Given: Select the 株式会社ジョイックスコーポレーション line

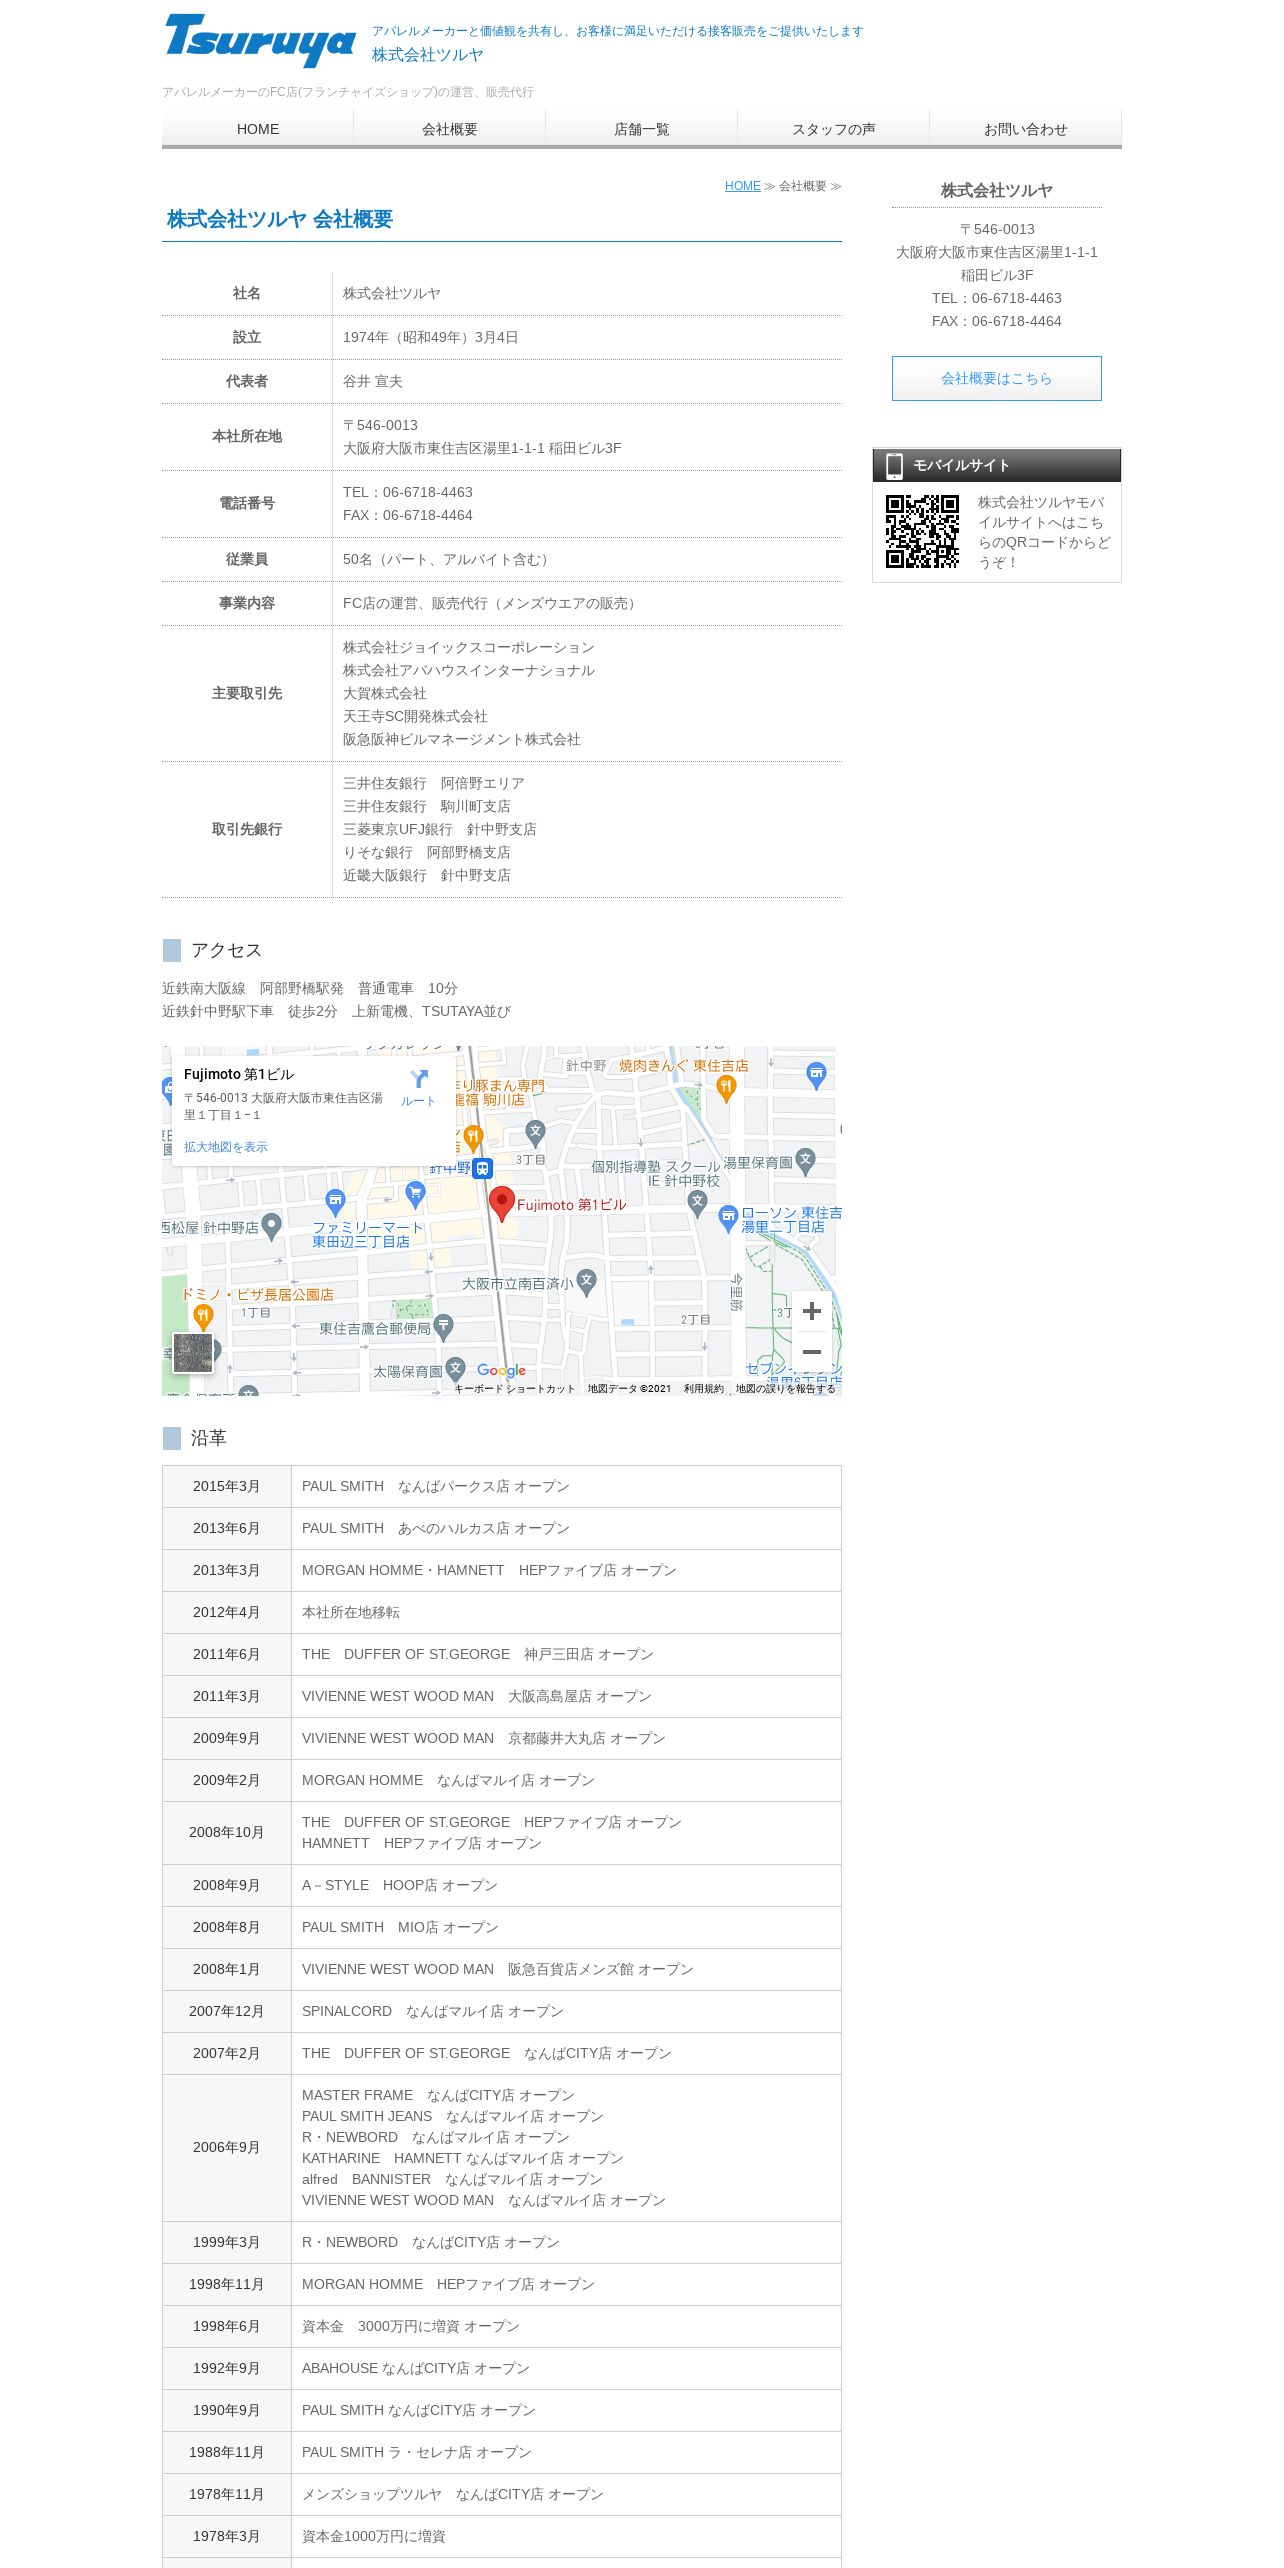Looking at the screenshot, I should tap(469, 647).
